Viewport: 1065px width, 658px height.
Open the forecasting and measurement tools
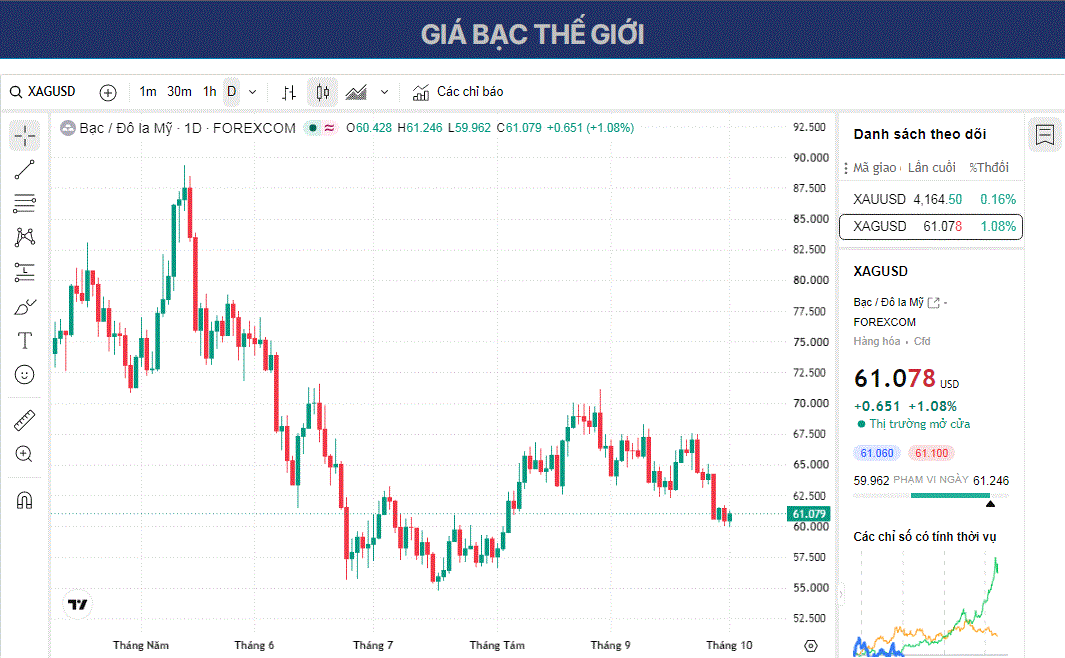[x=24, y=272]
